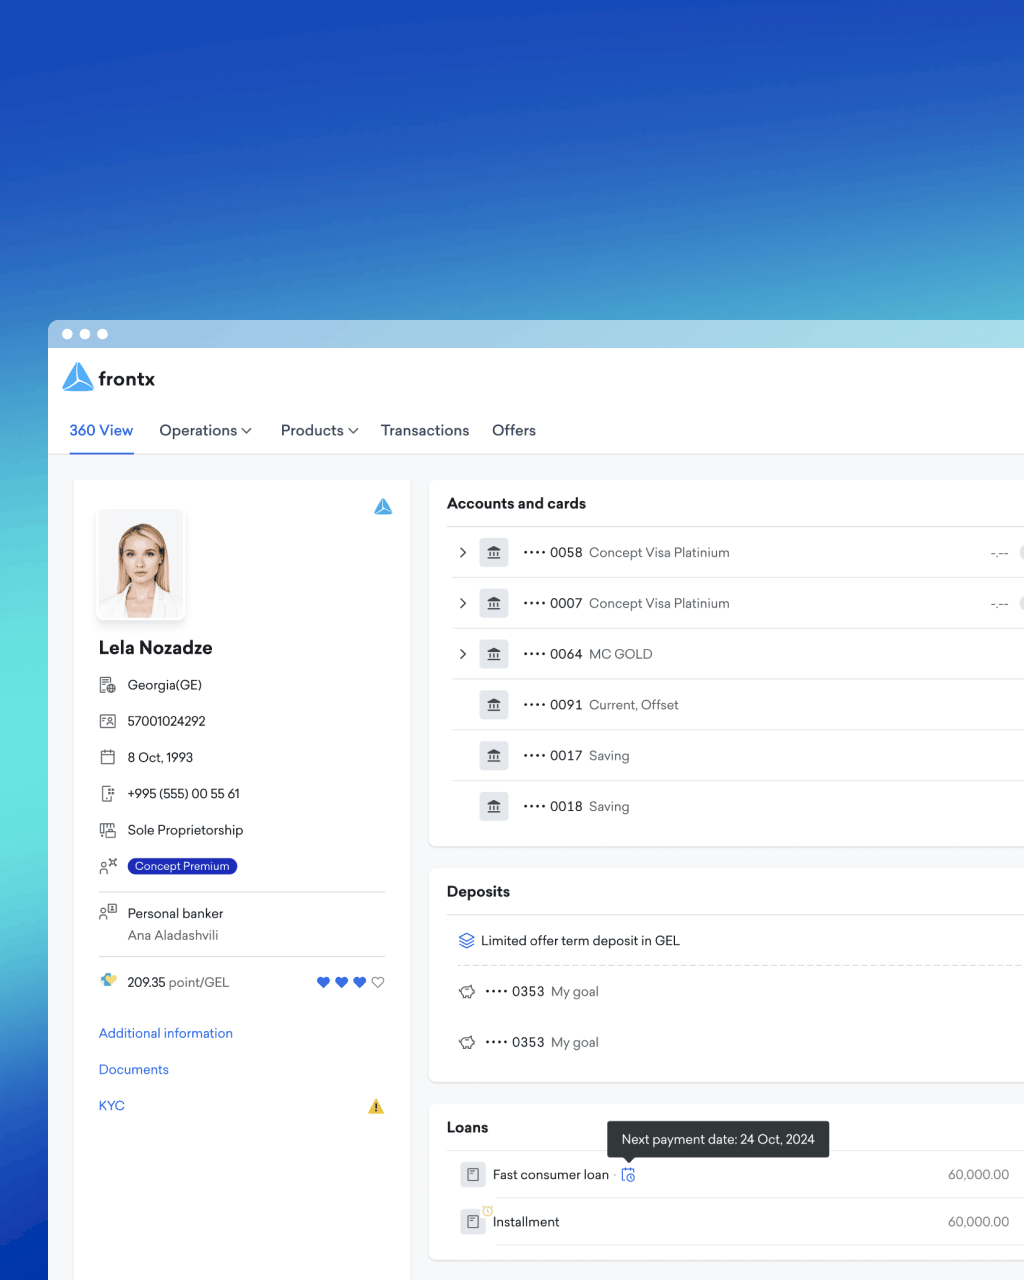The height and width of the screenshot is (1280, 1024).
Task: Open Additional information link
Action: point(165,1033)
